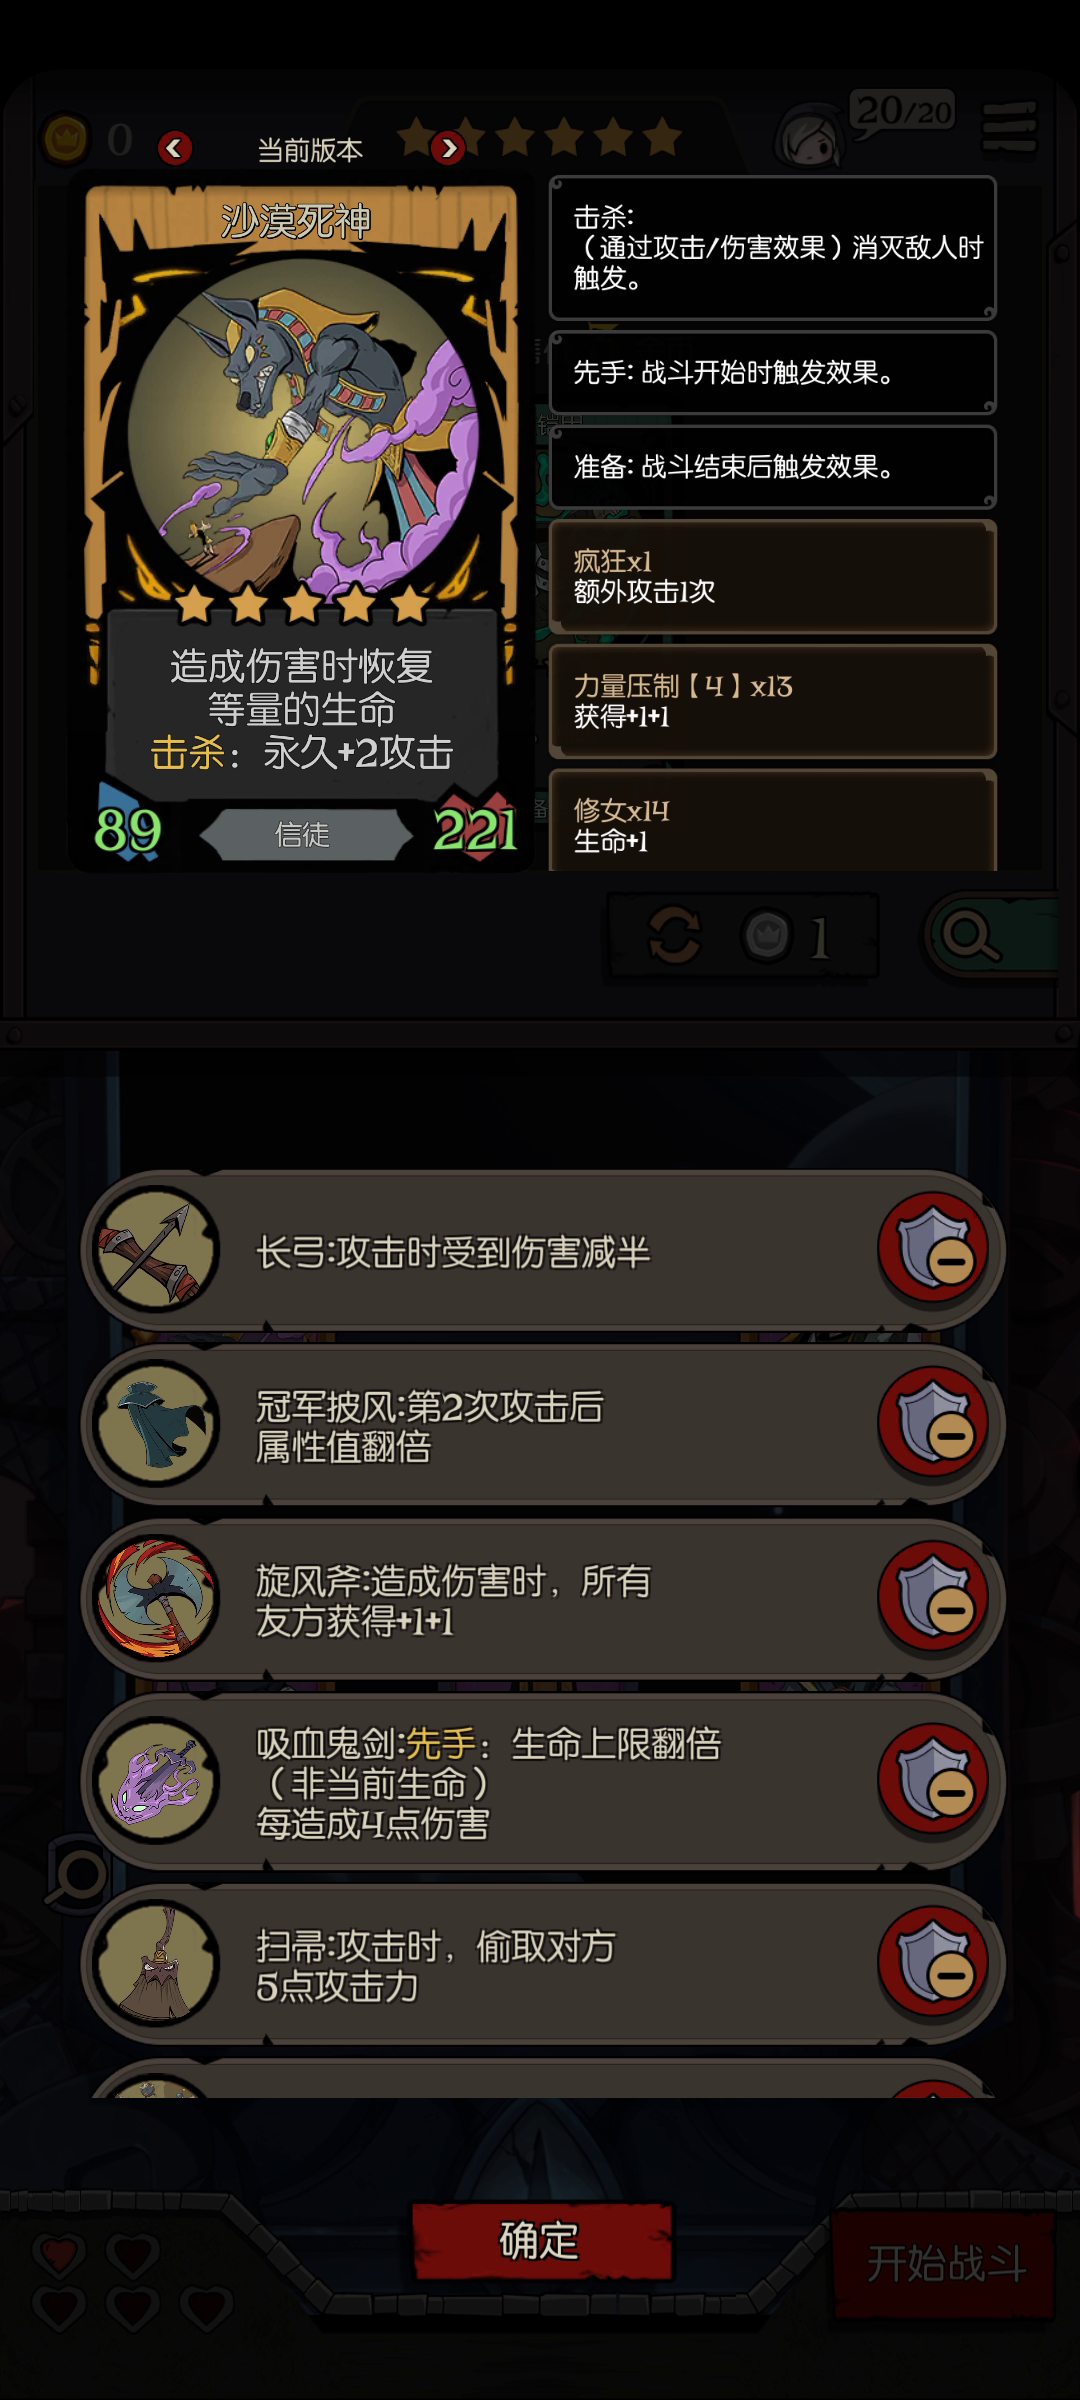Remove the 长弓 longbow equipment
This screenshot has height=2400, width=1080.
click(x=934, y=1250)
